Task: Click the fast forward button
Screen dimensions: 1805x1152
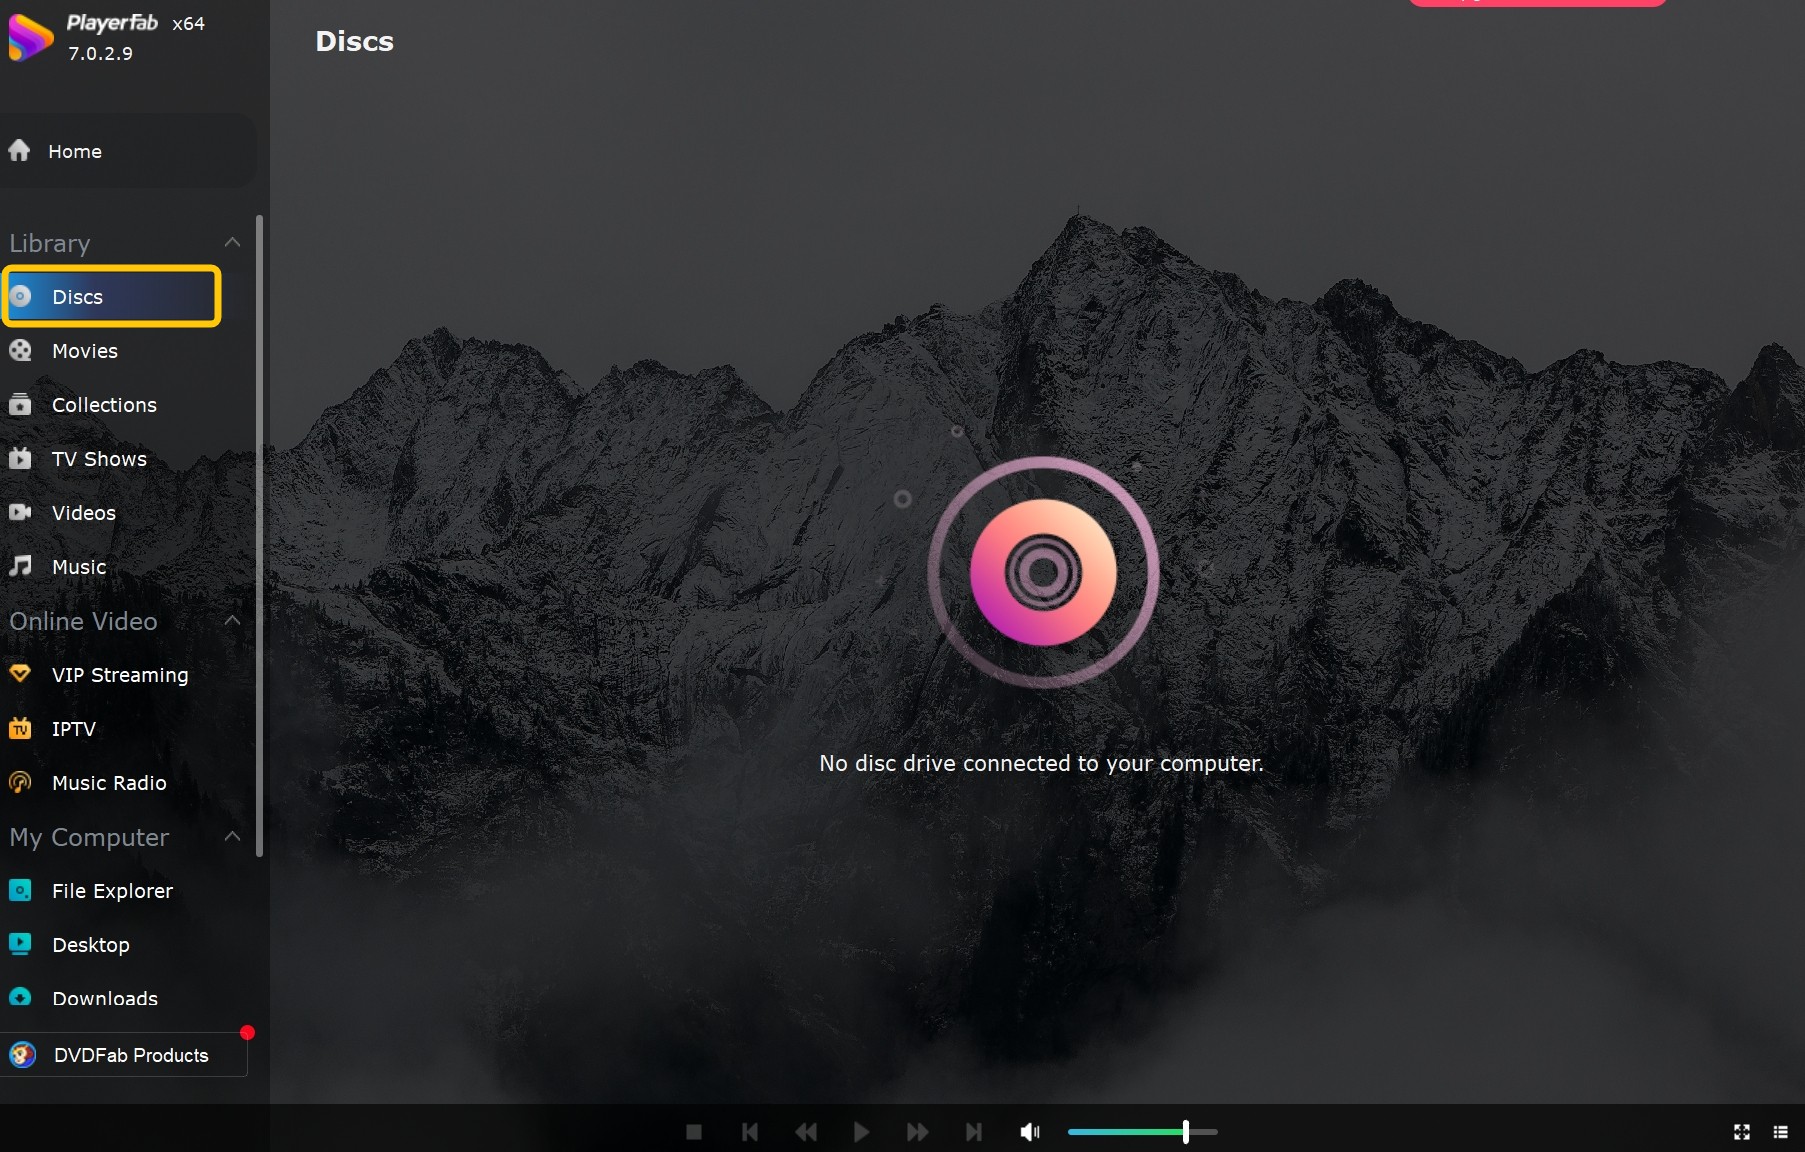Action: tap(917, 1132)
